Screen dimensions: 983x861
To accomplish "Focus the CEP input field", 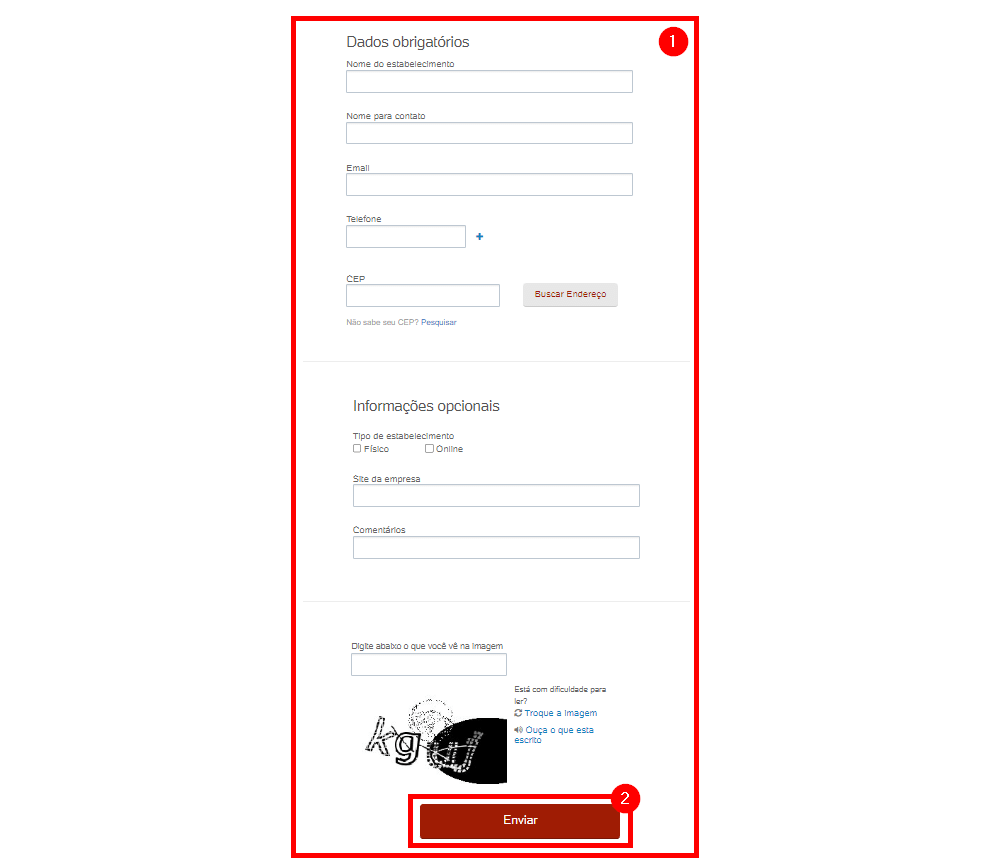I will click(423, 295).
